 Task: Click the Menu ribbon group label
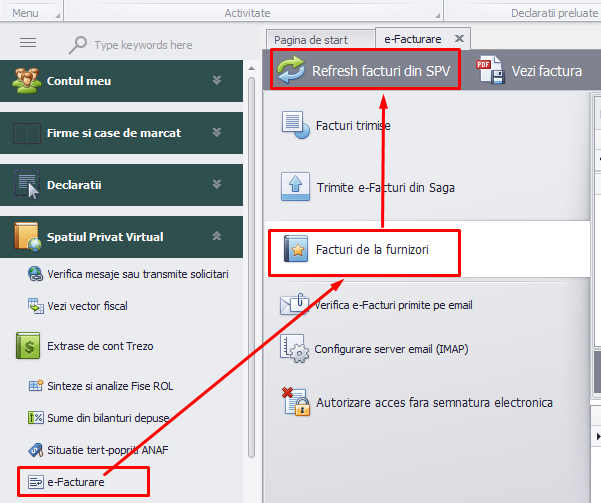25,13
